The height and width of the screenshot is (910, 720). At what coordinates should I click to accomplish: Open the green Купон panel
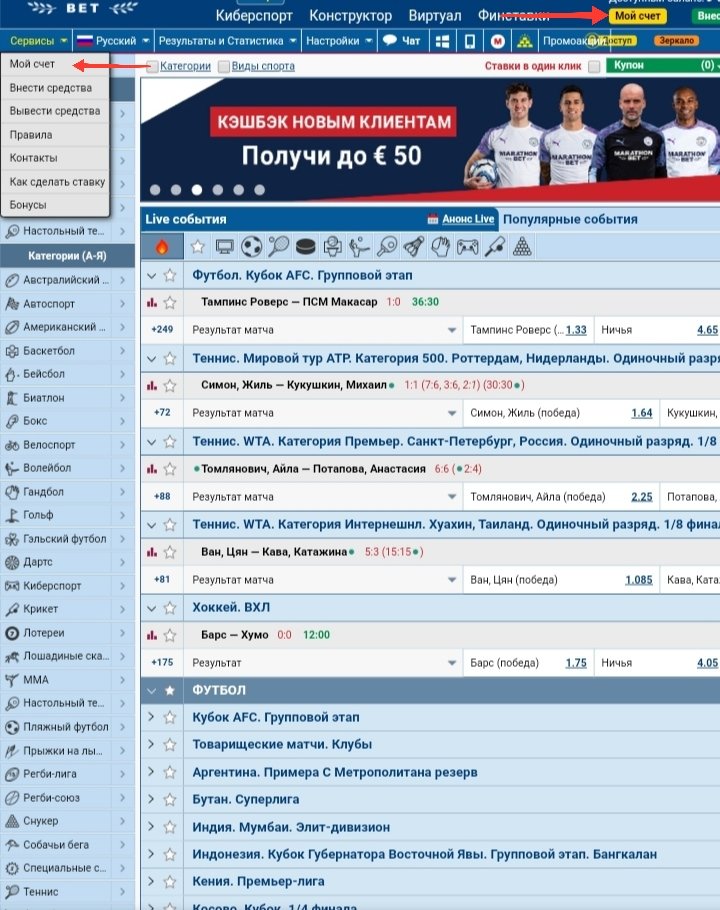pos(663,66)
